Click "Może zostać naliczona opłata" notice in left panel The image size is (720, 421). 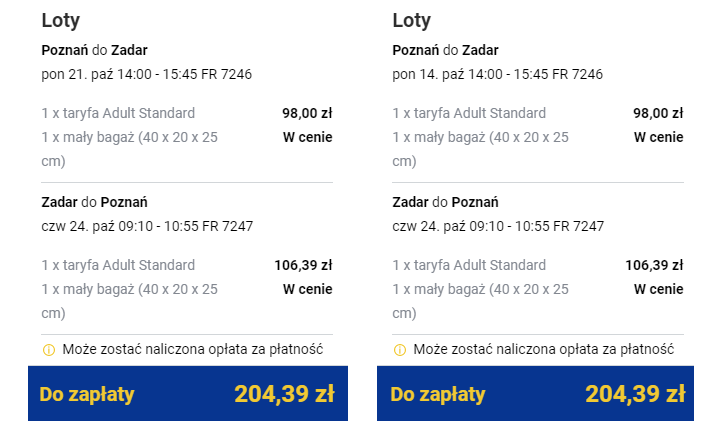point(192,350)
